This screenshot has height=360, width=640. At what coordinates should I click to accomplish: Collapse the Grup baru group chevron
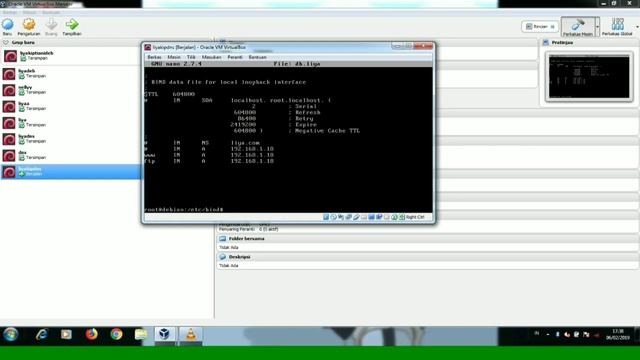coord(5,42)
